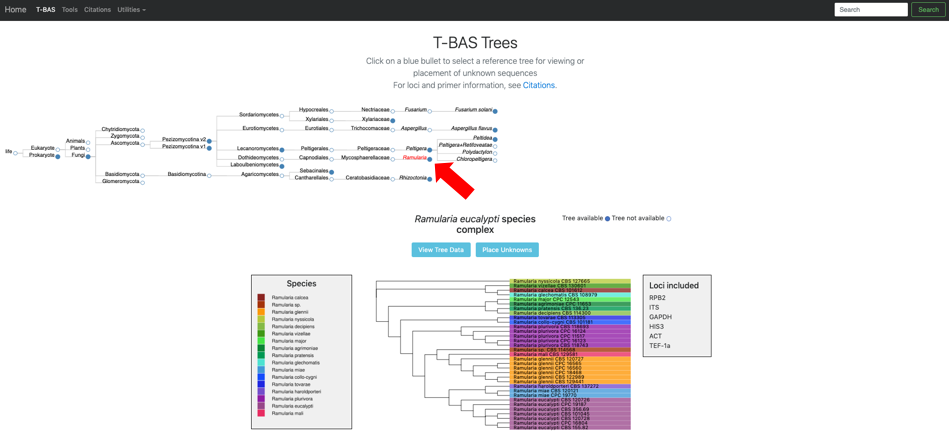
Task: Click tree leaf Ramularia haroldporteri CBS 137272
Action: 570,386
